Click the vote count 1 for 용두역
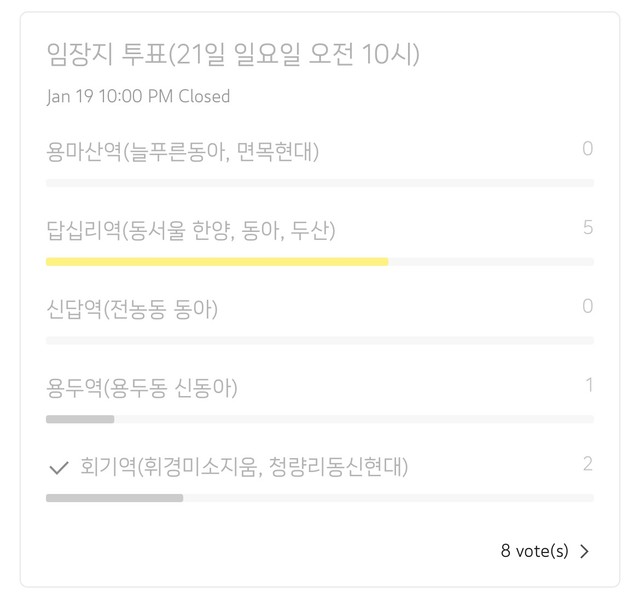The image size is (640, 605). tap(589, 385)
